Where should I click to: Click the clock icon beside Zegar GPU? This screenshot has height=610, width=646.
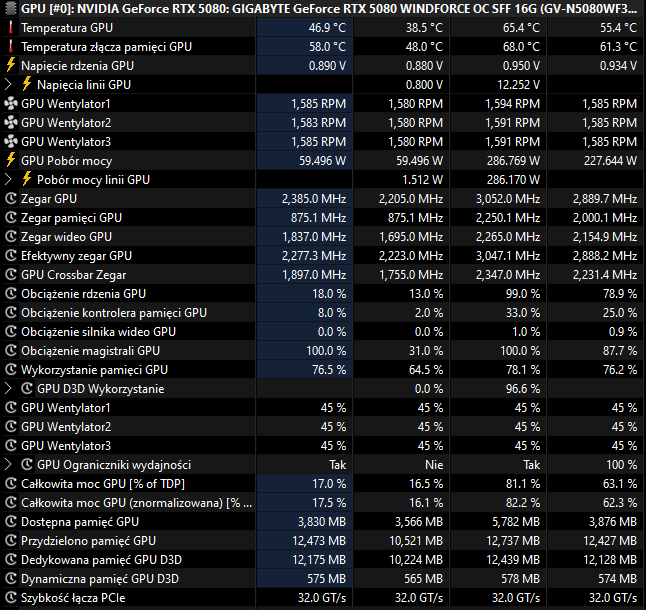tap(11, 198)
